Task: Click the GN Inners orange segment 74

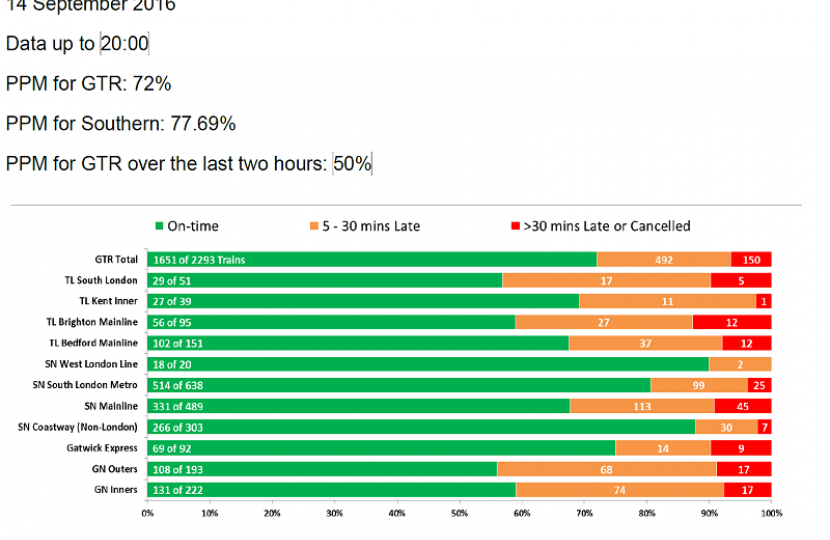Action: point(619,490)
